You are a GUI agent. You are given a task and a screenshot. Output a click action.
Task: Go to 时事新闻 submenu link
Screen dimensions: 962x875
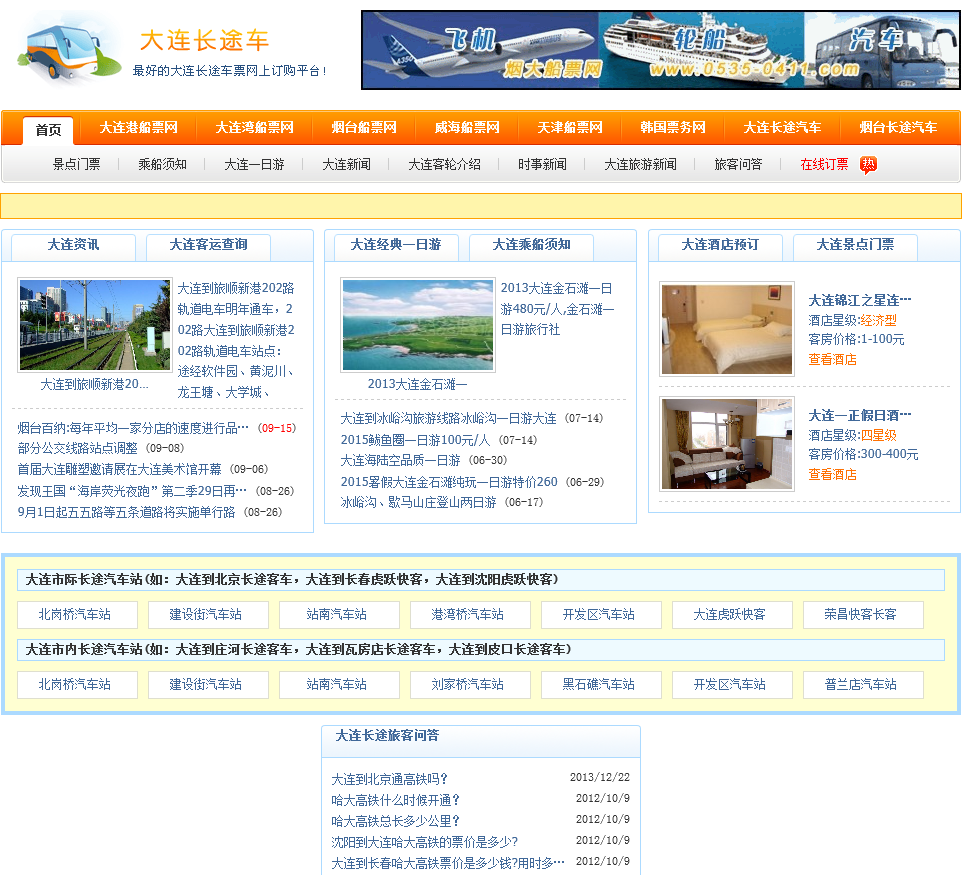coord(542,164)
